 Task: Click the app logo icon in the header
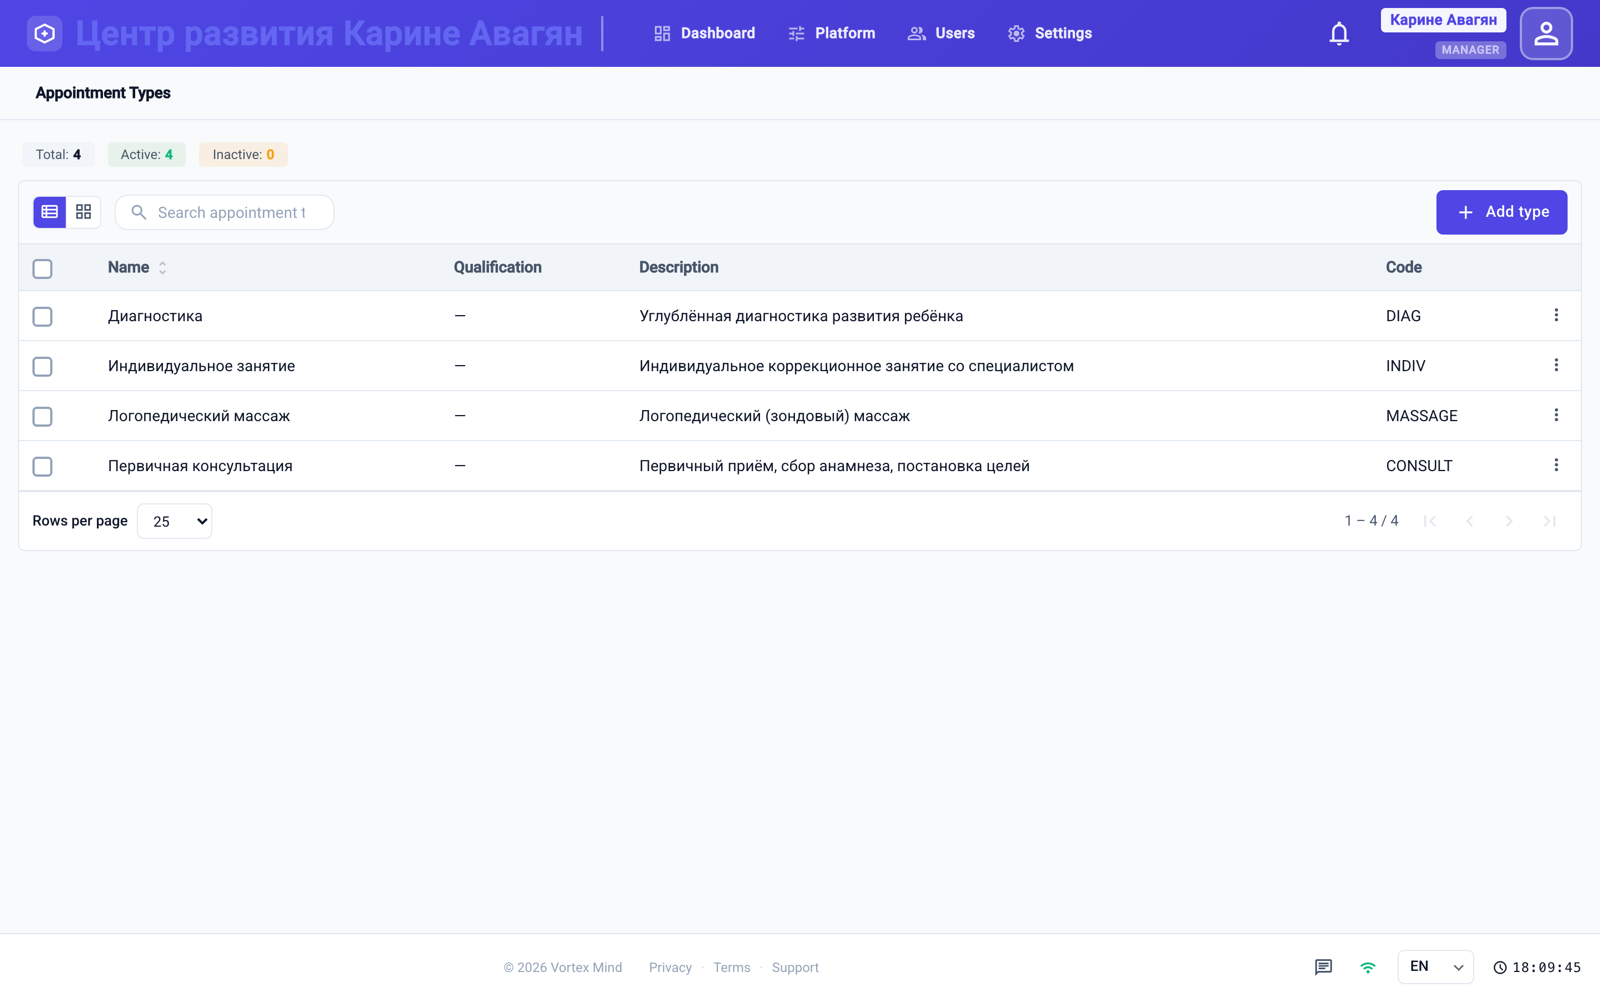pyautogui.click(x=44, y=33)
